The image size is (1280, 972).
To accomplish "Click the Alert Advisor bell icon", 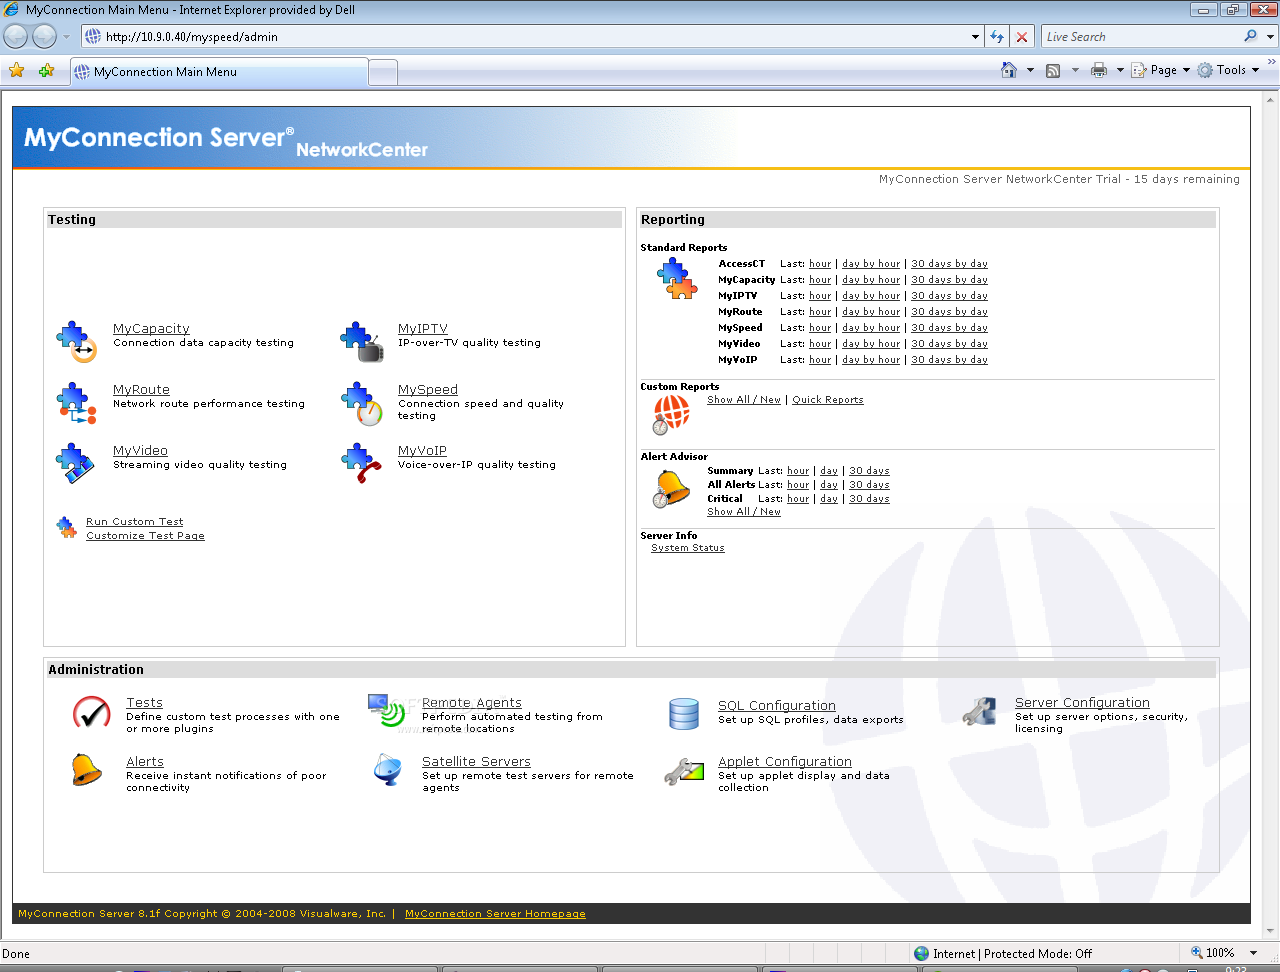I will (x=671, y=489).
